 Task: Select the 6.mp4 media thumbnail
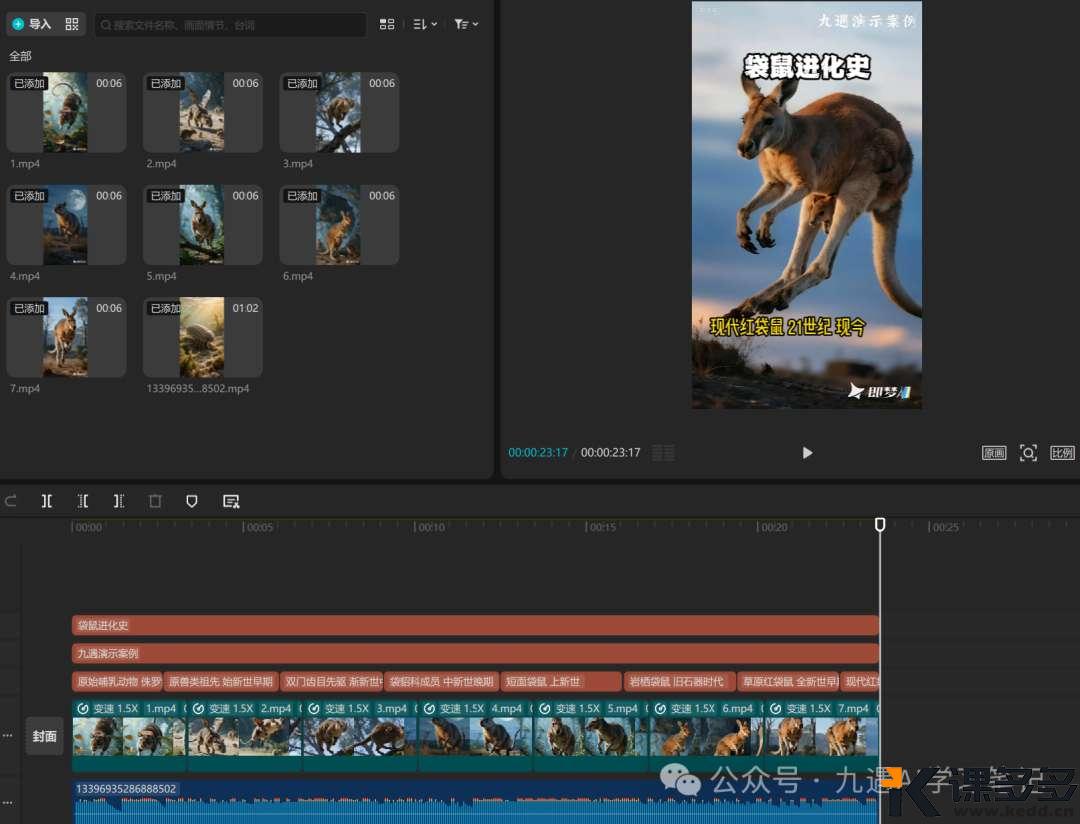[x=339, y=225]
